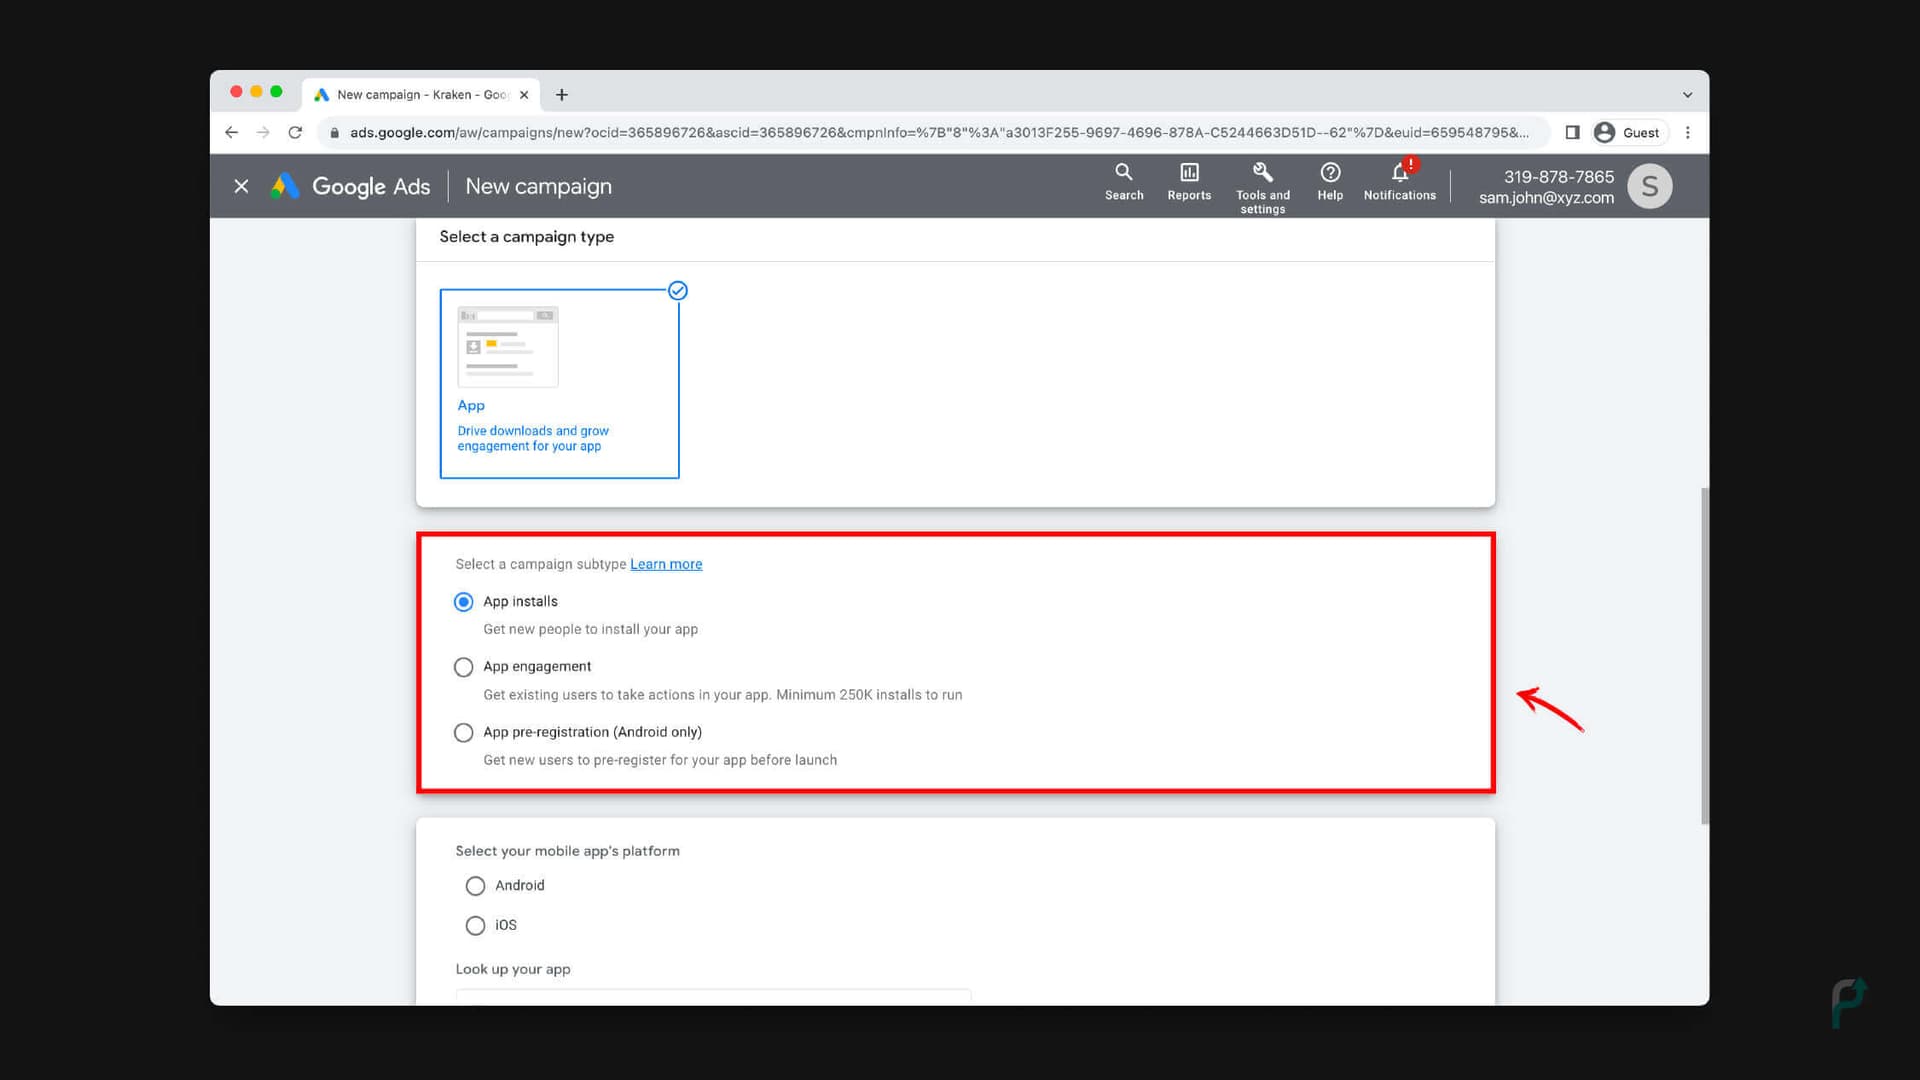The width and height of the screenshot is (1920, 1080).
Task: Open Learn more link for campaign subtype
Action: [666, 563]
